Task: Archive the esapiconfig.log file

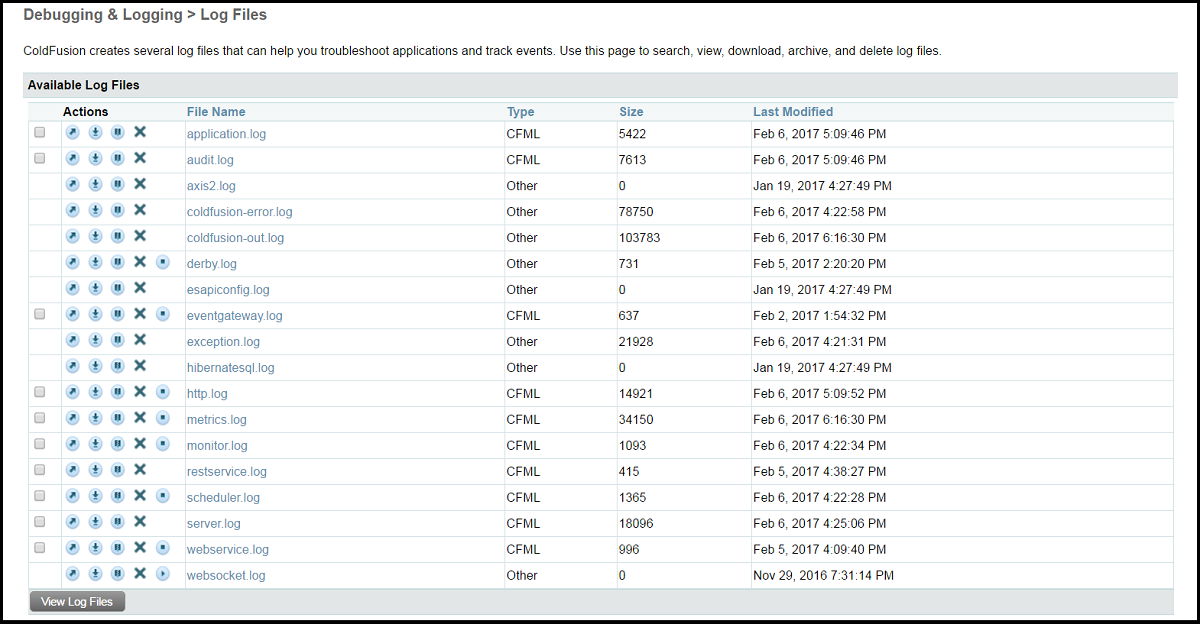Action: tap(117, 288)
